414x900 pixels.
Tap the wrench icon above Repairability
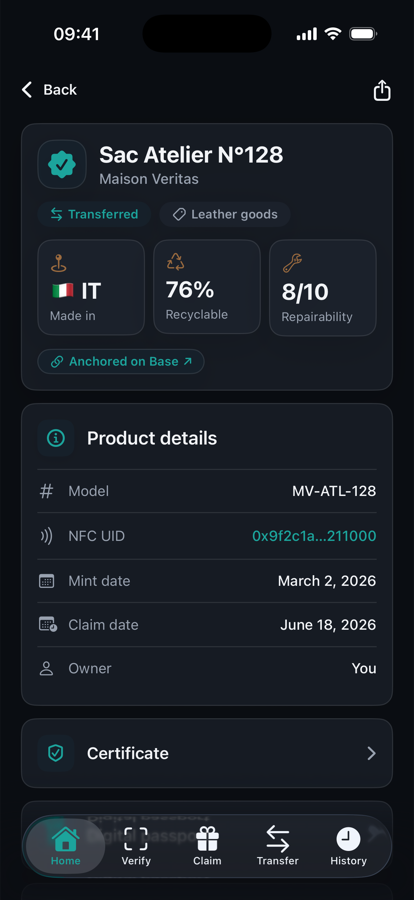pos(292,263)
